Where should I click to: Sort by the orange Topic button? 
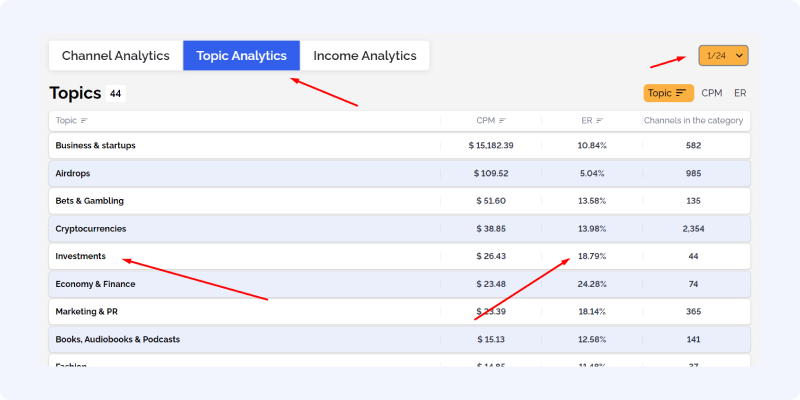pos(668,93)
